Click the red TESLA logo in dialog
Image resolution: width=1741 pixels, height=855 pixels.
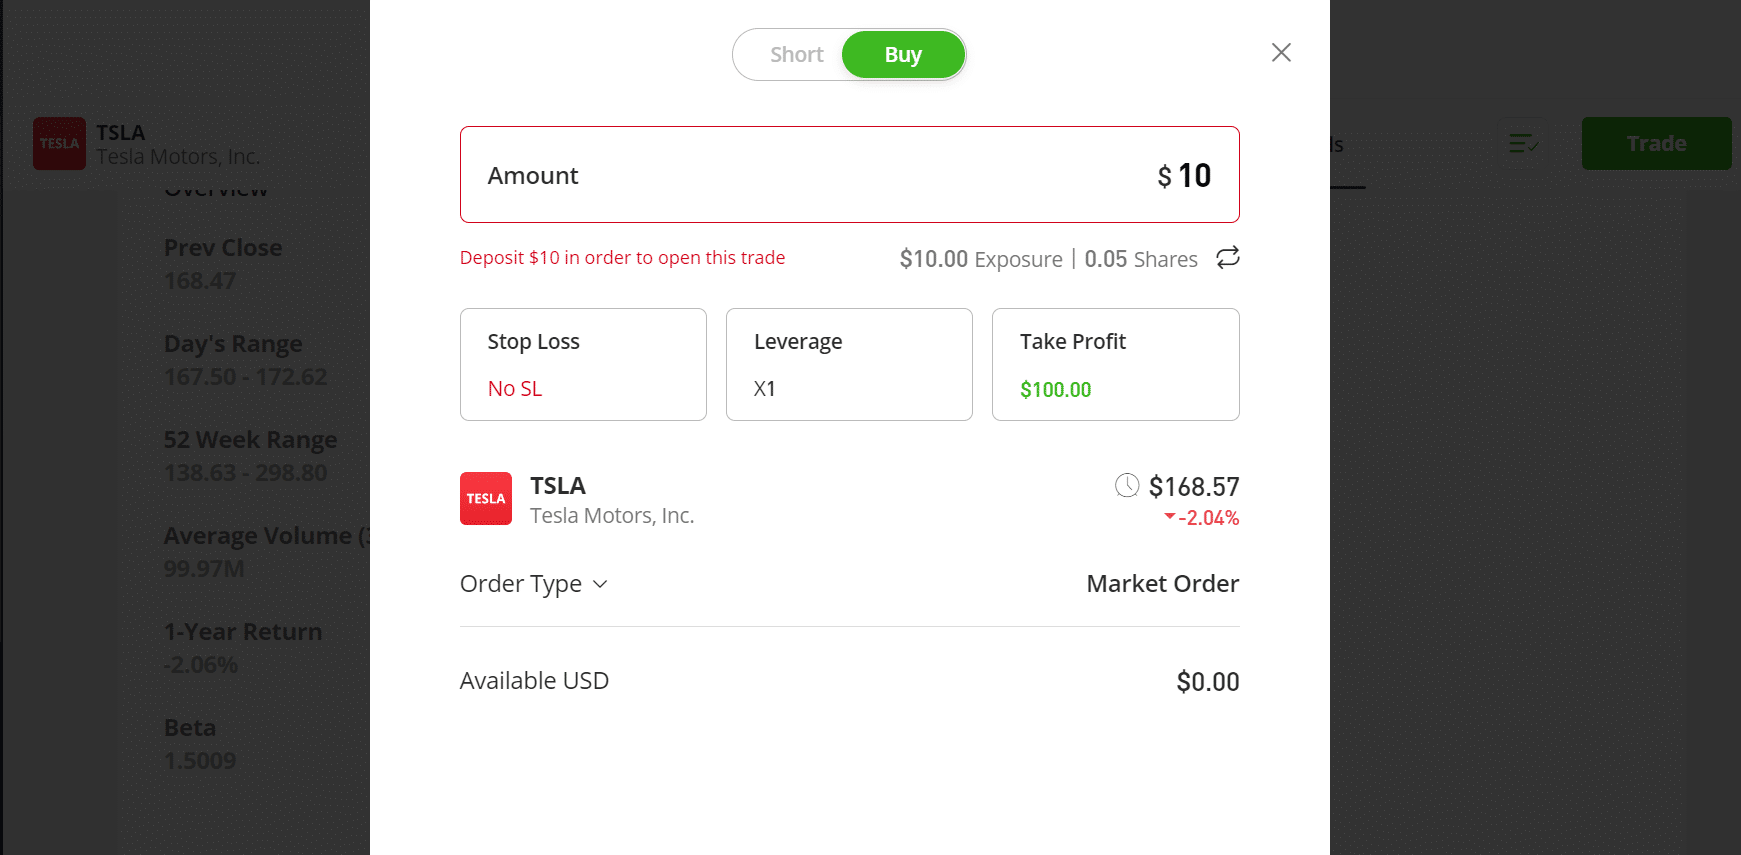pos(486,498)
